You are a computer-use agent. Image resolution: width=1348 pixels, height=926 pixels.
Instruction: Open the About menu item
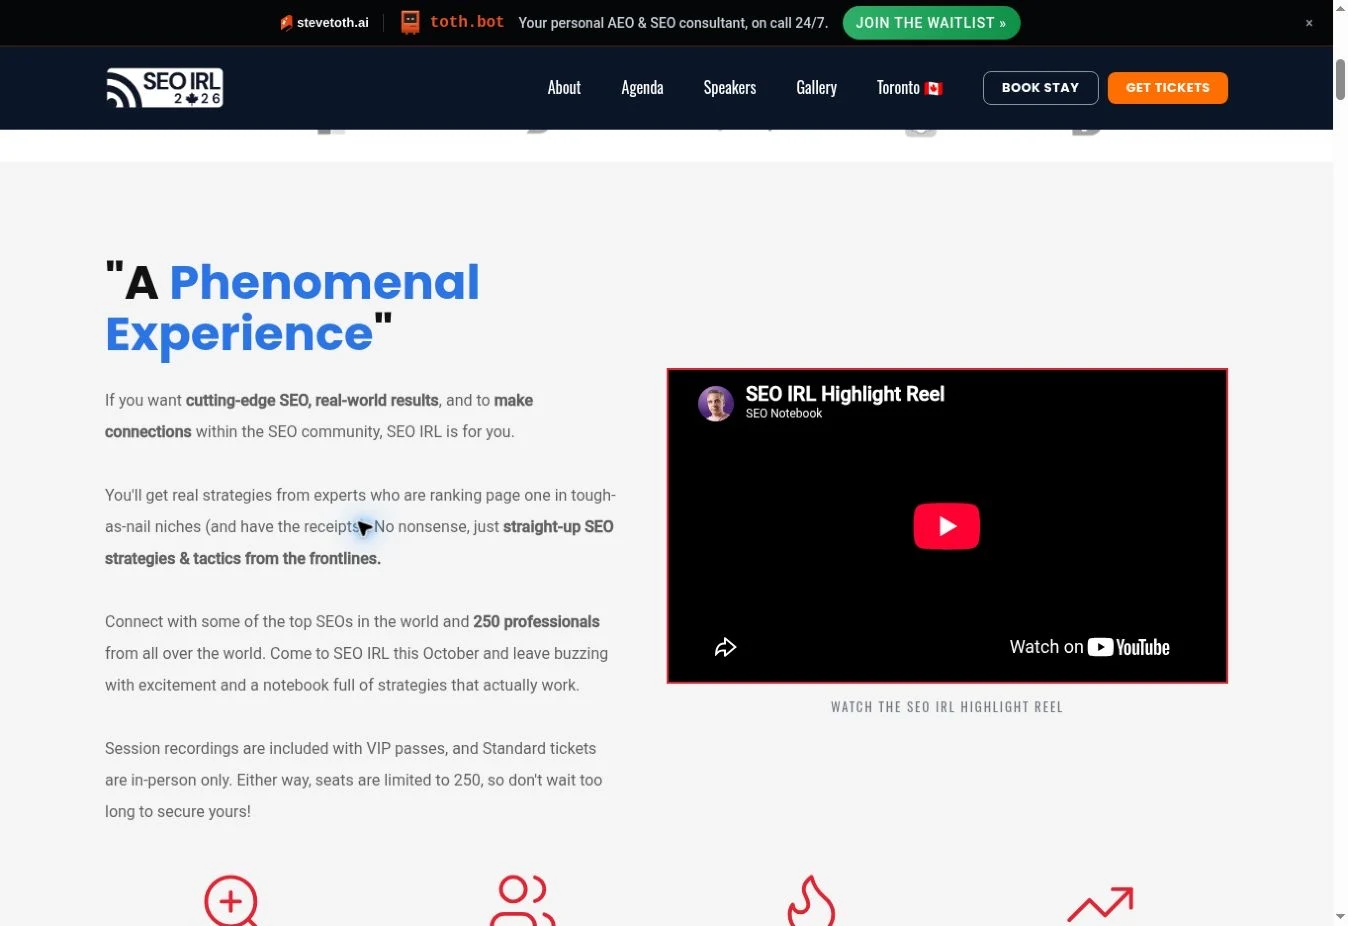click(x=564, y=88)
